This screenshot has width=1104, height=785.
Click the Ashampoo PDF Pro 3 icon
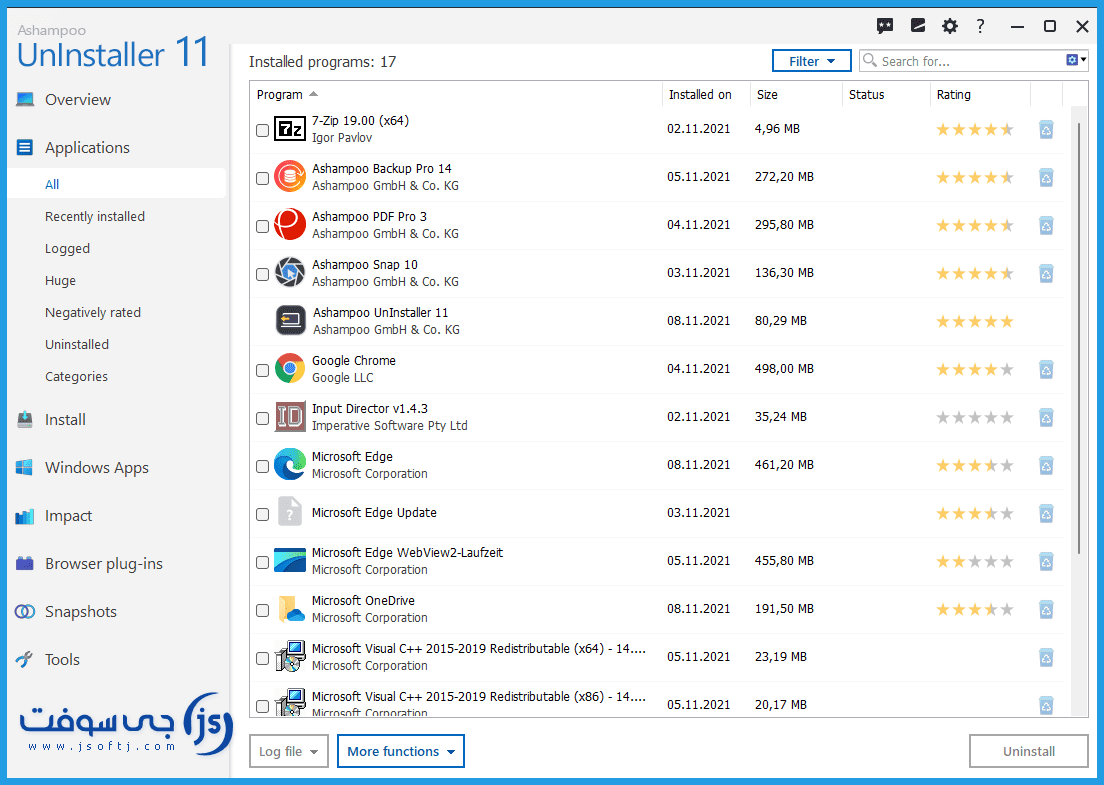pyautogui.click(x=289, y=225)
